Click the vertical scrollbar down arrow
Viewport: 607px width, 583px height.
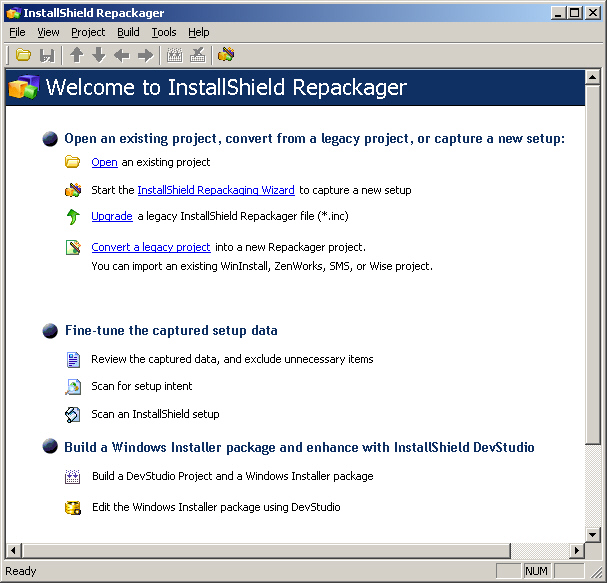coord(594,535)
